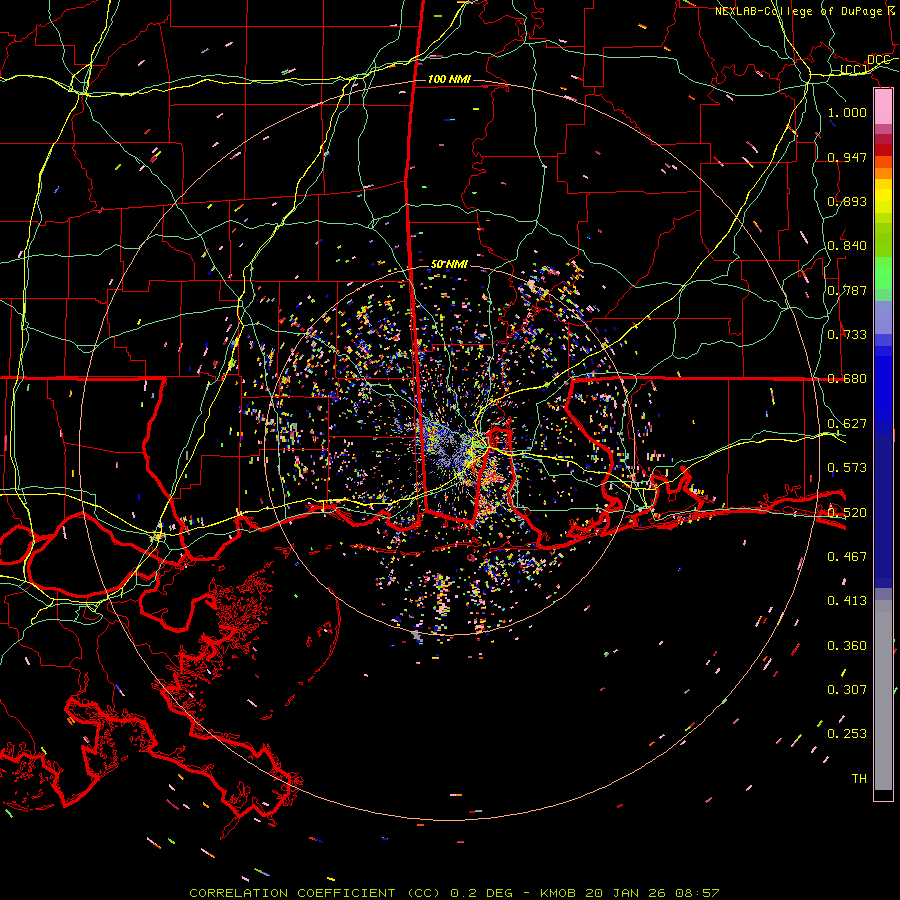Viewport: 900px width, 900px height.
Task: Select the 0.573 scale value
Action: pyautogui.click(x=847, y=468)
